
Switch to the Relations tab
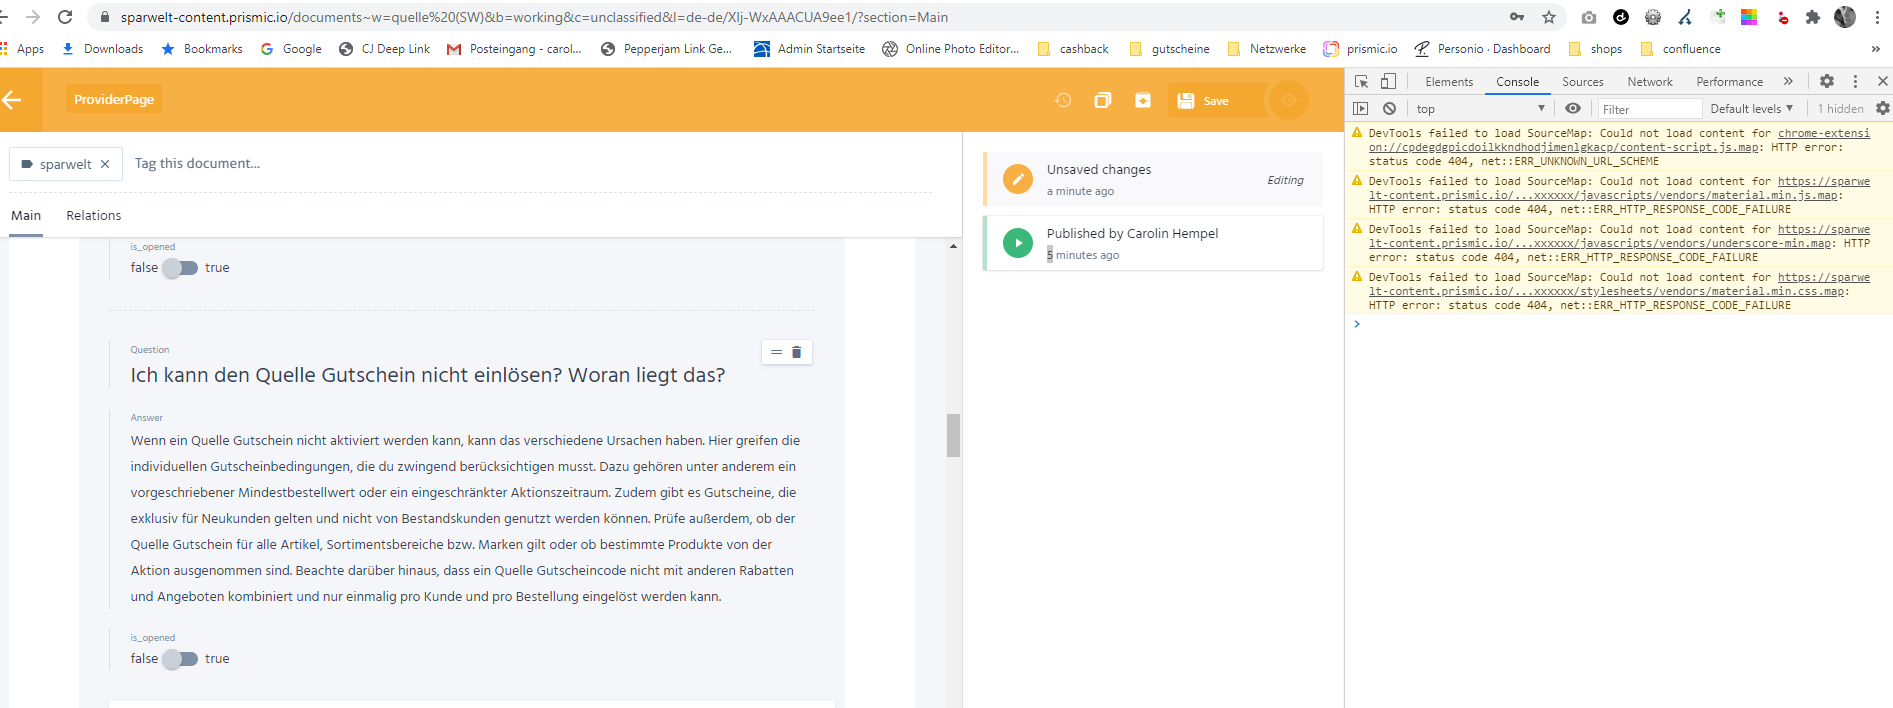94,215
